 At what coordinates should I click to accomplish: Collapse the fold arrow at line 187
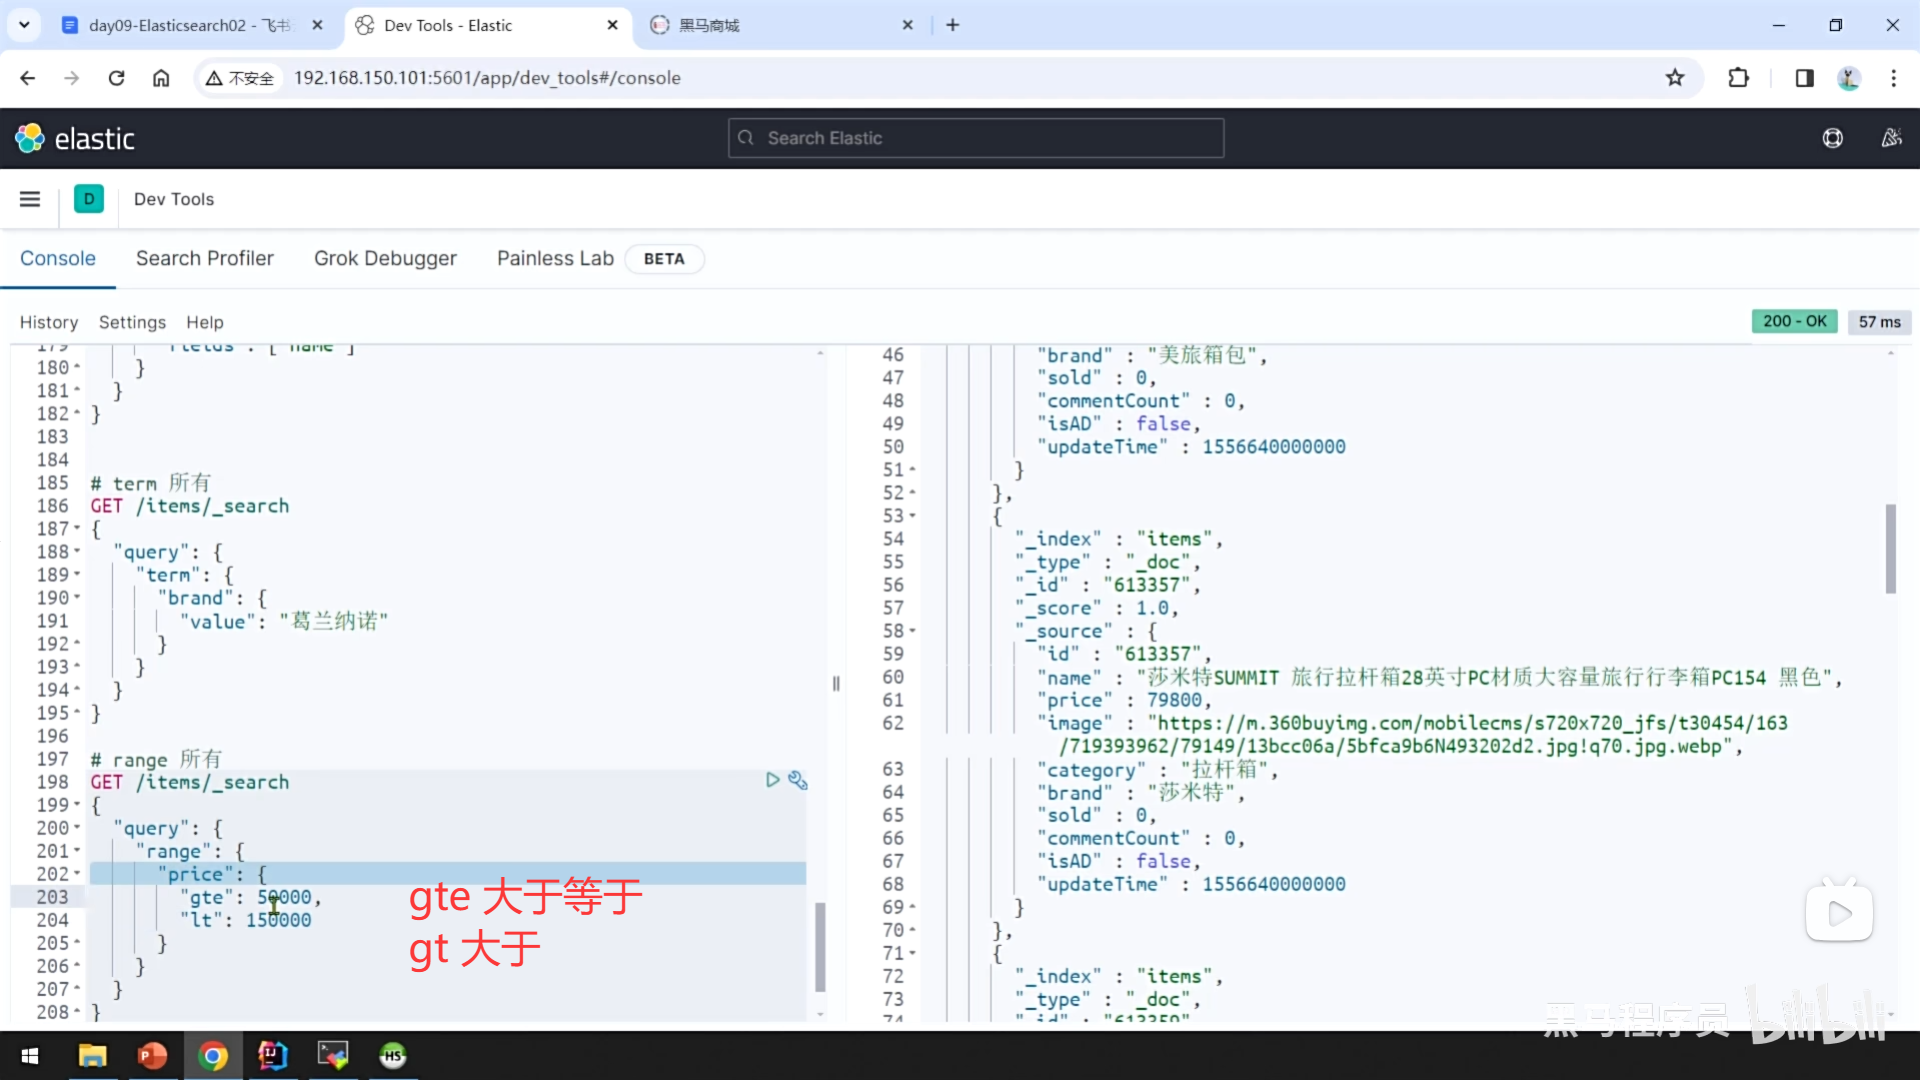tap(78, 528)
